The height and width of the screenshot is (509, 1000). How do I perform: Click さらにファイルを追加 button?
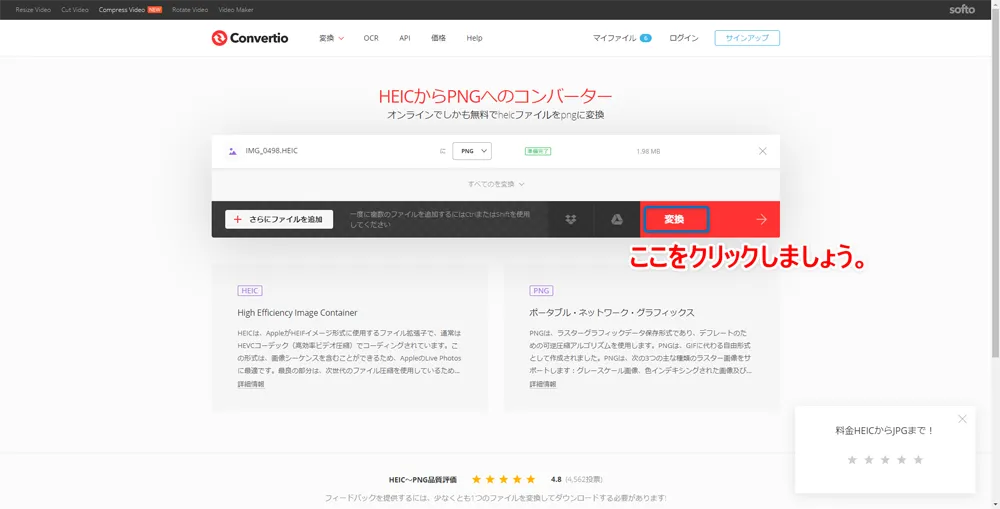pos(279,219)
